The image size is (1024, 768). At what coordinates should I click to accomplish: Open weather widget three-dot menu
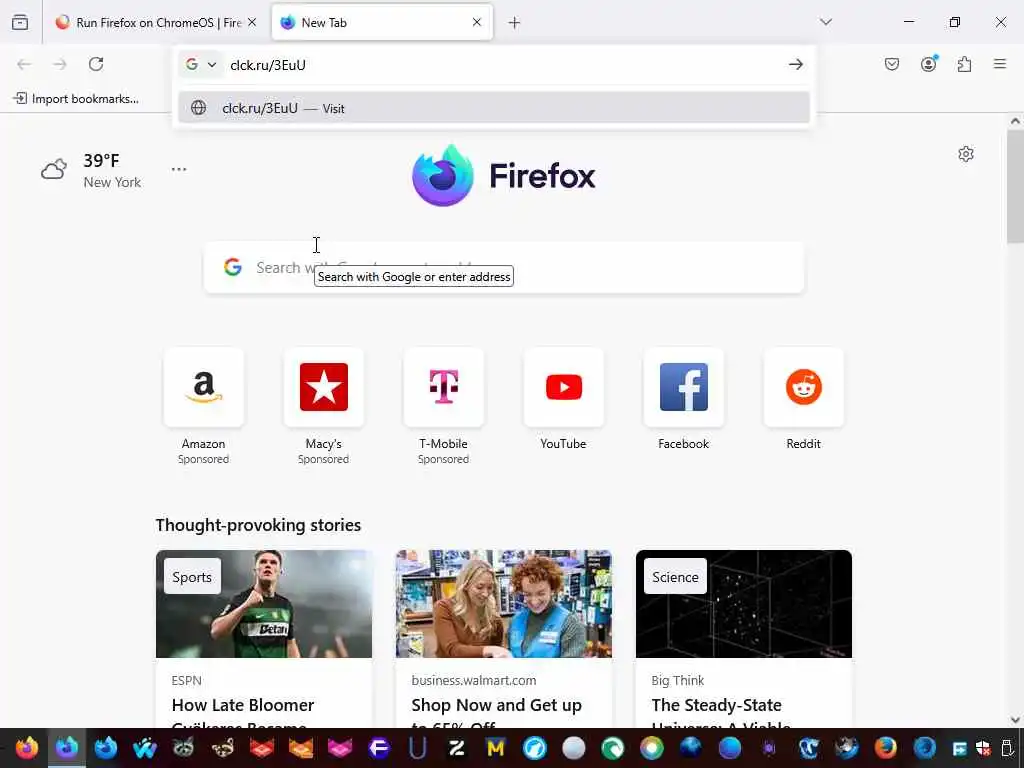coord(179,169)
